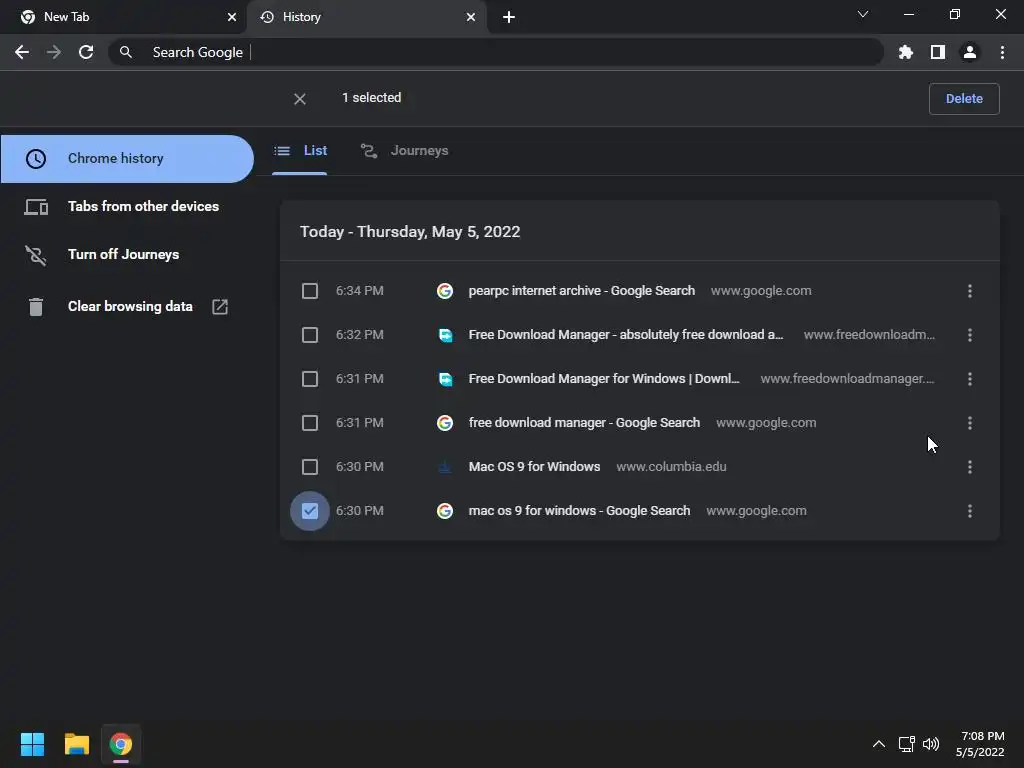Check the pearpc internet archive entry checkbox
The width and height of the screenshot is (1024, 768).
[310, 291]
